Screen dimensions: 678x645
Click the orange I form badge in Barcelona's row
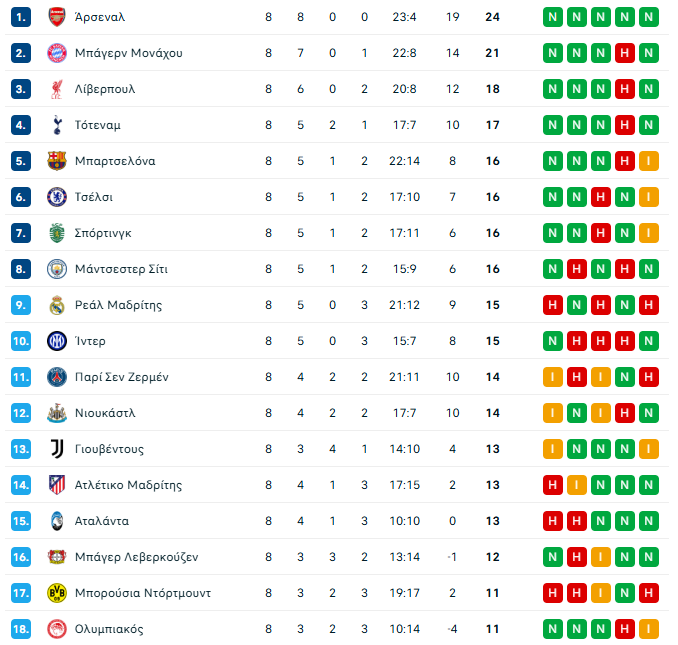(649, 161)
